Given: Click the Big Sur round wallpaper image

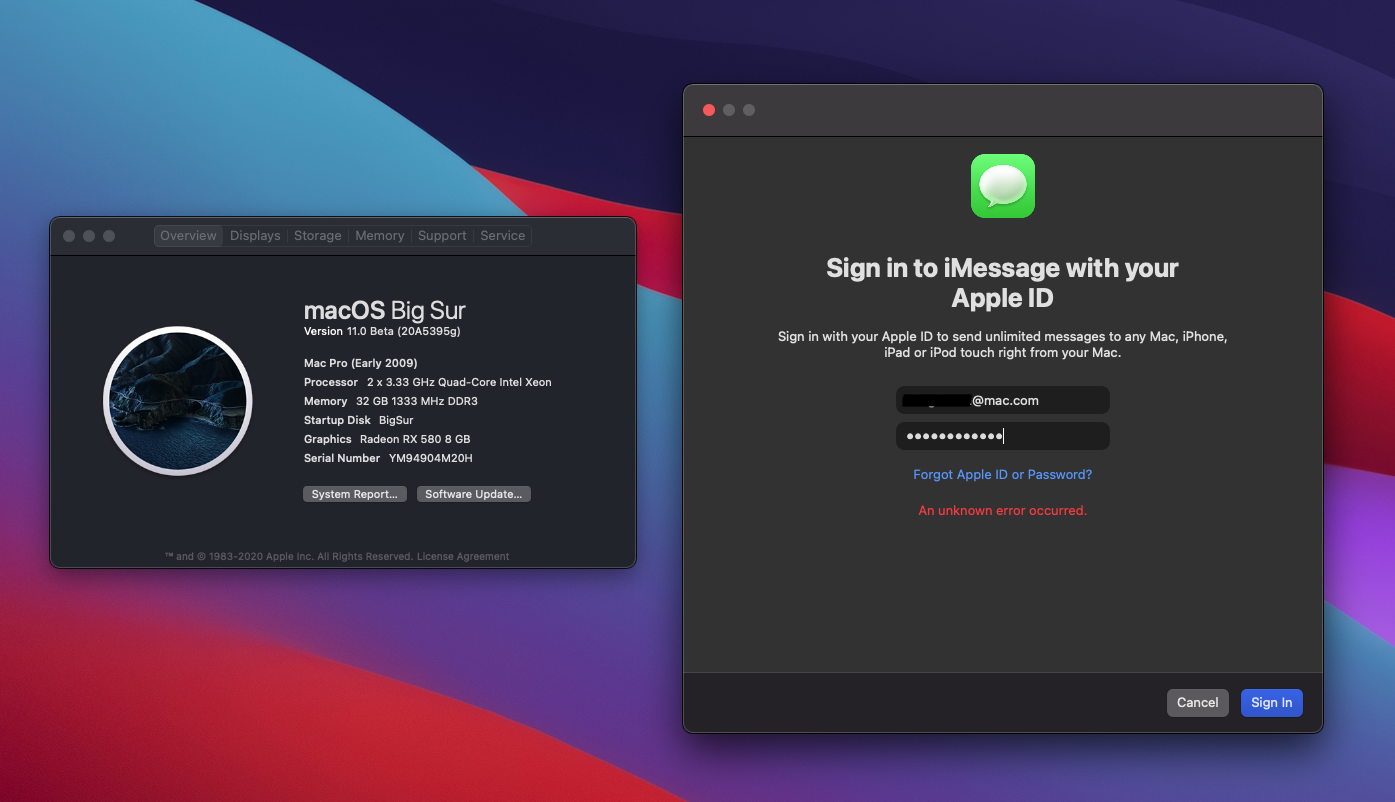Looking at the screenshot, I should click(178, 401).
